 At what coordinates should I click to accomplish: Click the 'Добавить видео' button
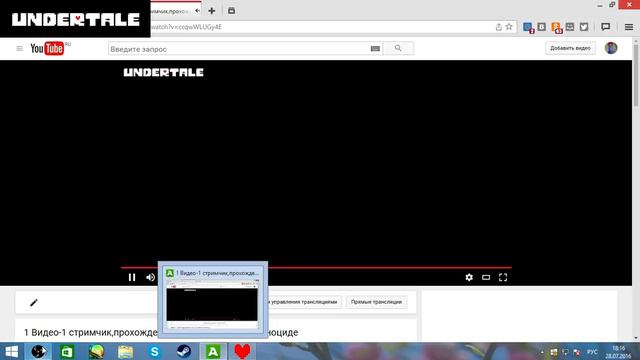pyautogui.click(x=570, y=48)
